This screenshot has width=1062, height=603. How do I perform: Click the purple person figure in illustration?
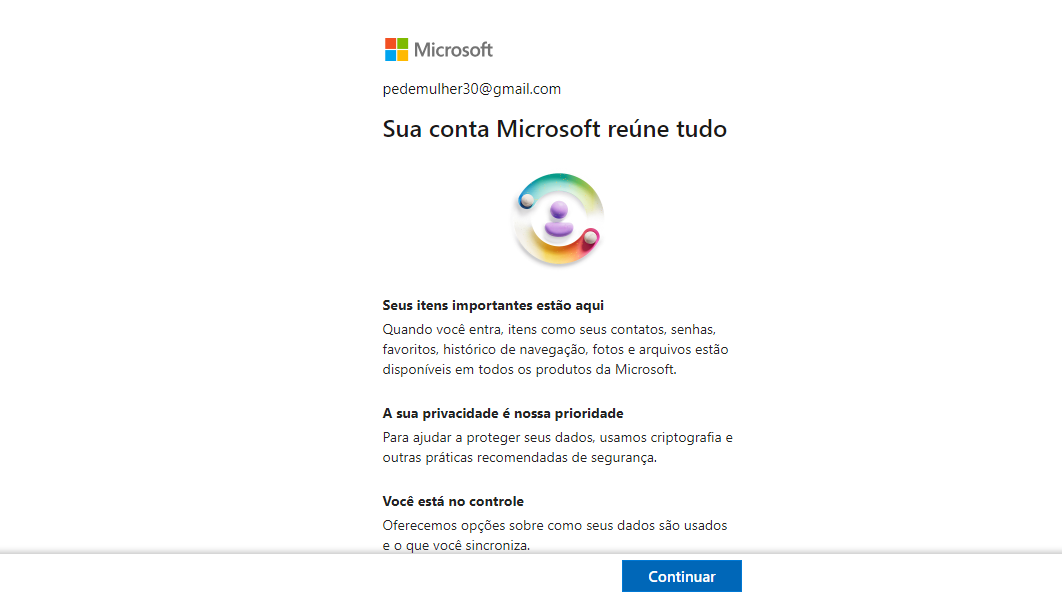tap(559, 220)
